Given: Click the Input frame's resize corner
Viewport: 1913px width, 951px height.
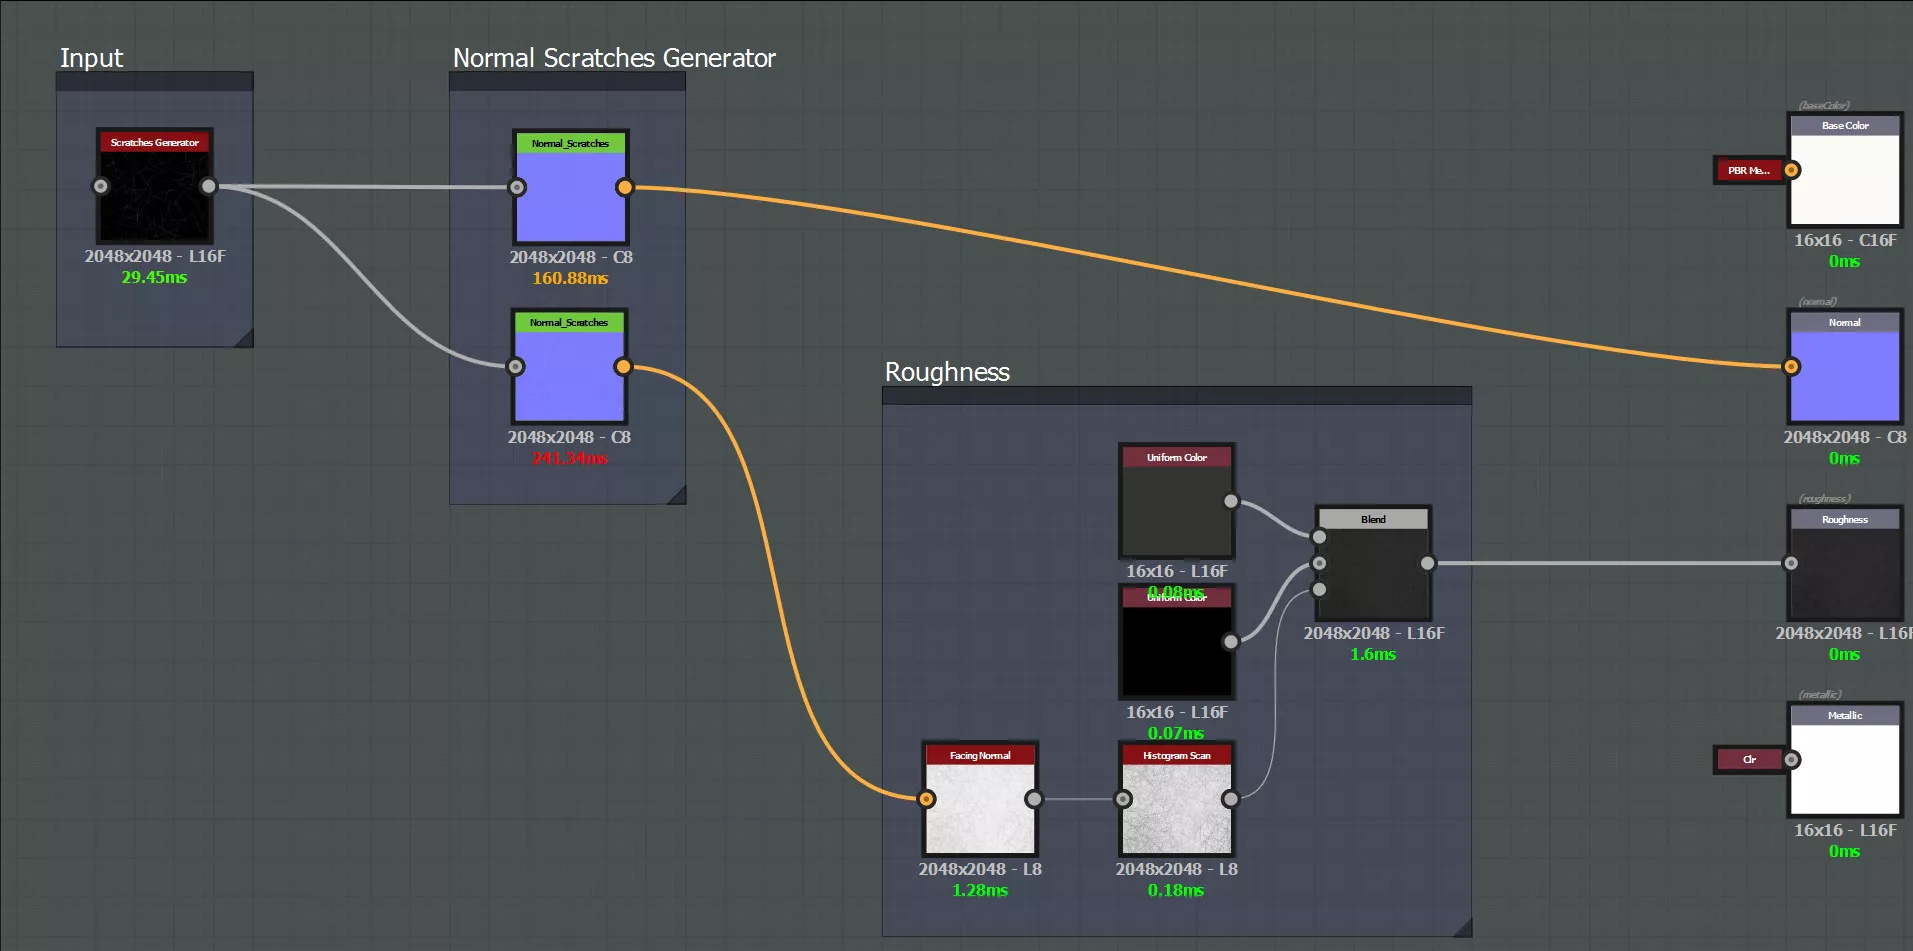Looking at the screenshot, I should click(244, 339).
